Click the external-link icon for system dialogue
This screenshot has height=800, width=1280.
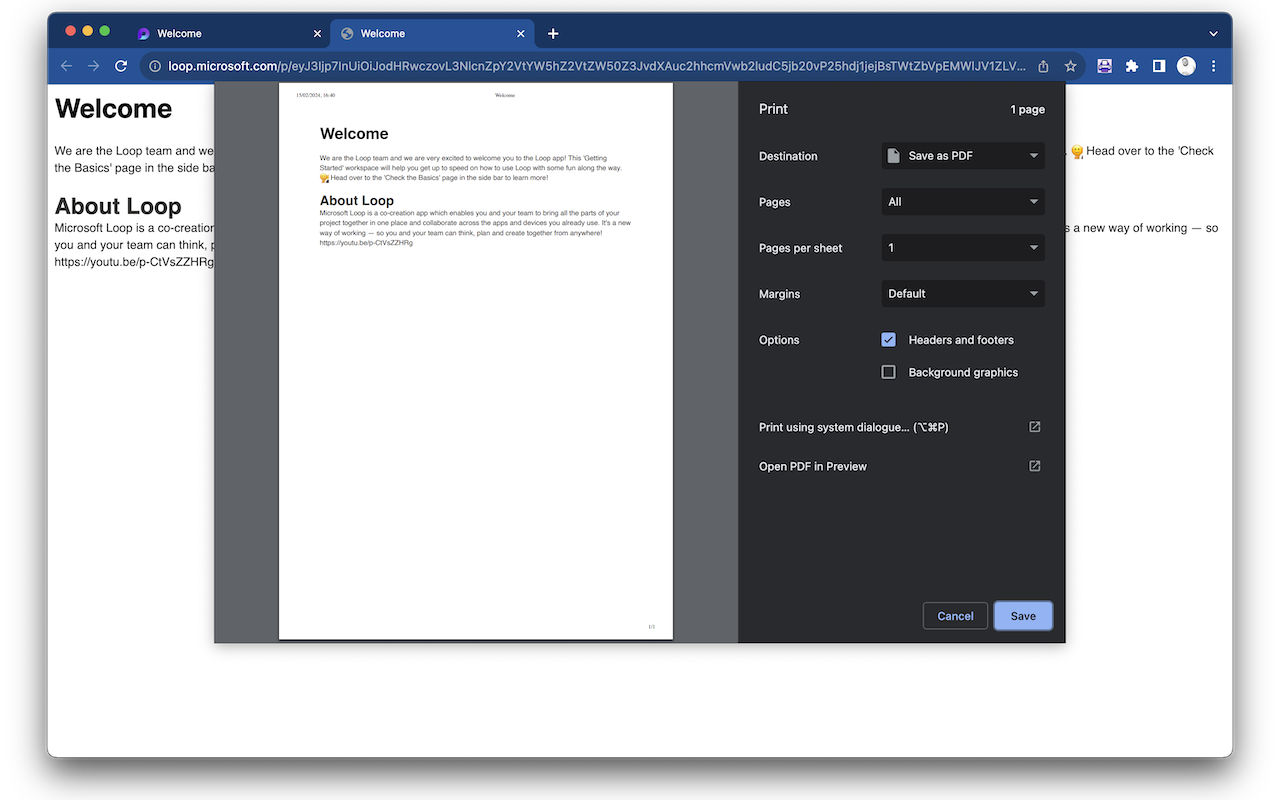1035,427
